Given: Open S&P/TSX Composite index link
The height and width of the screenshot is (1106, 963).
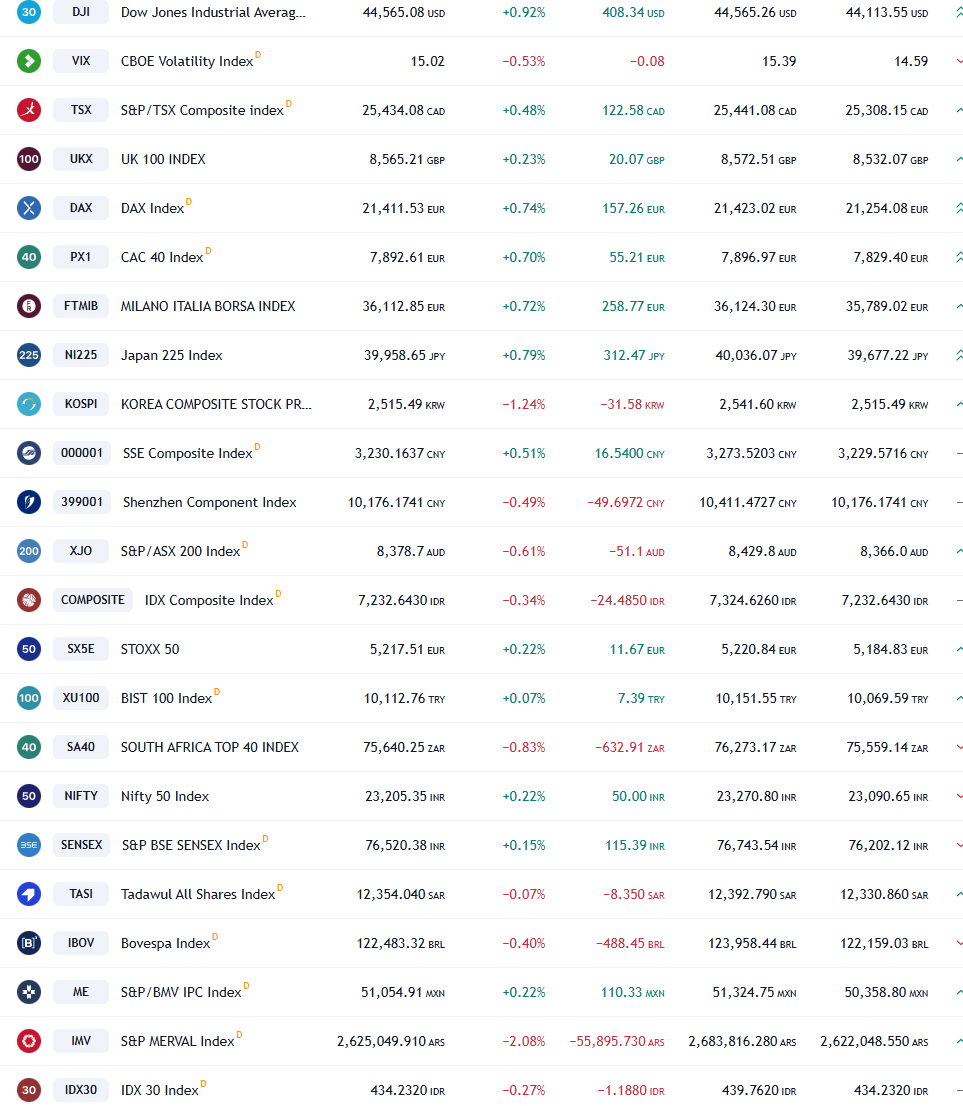Looking at the screenshot, I should click(202, 110).
